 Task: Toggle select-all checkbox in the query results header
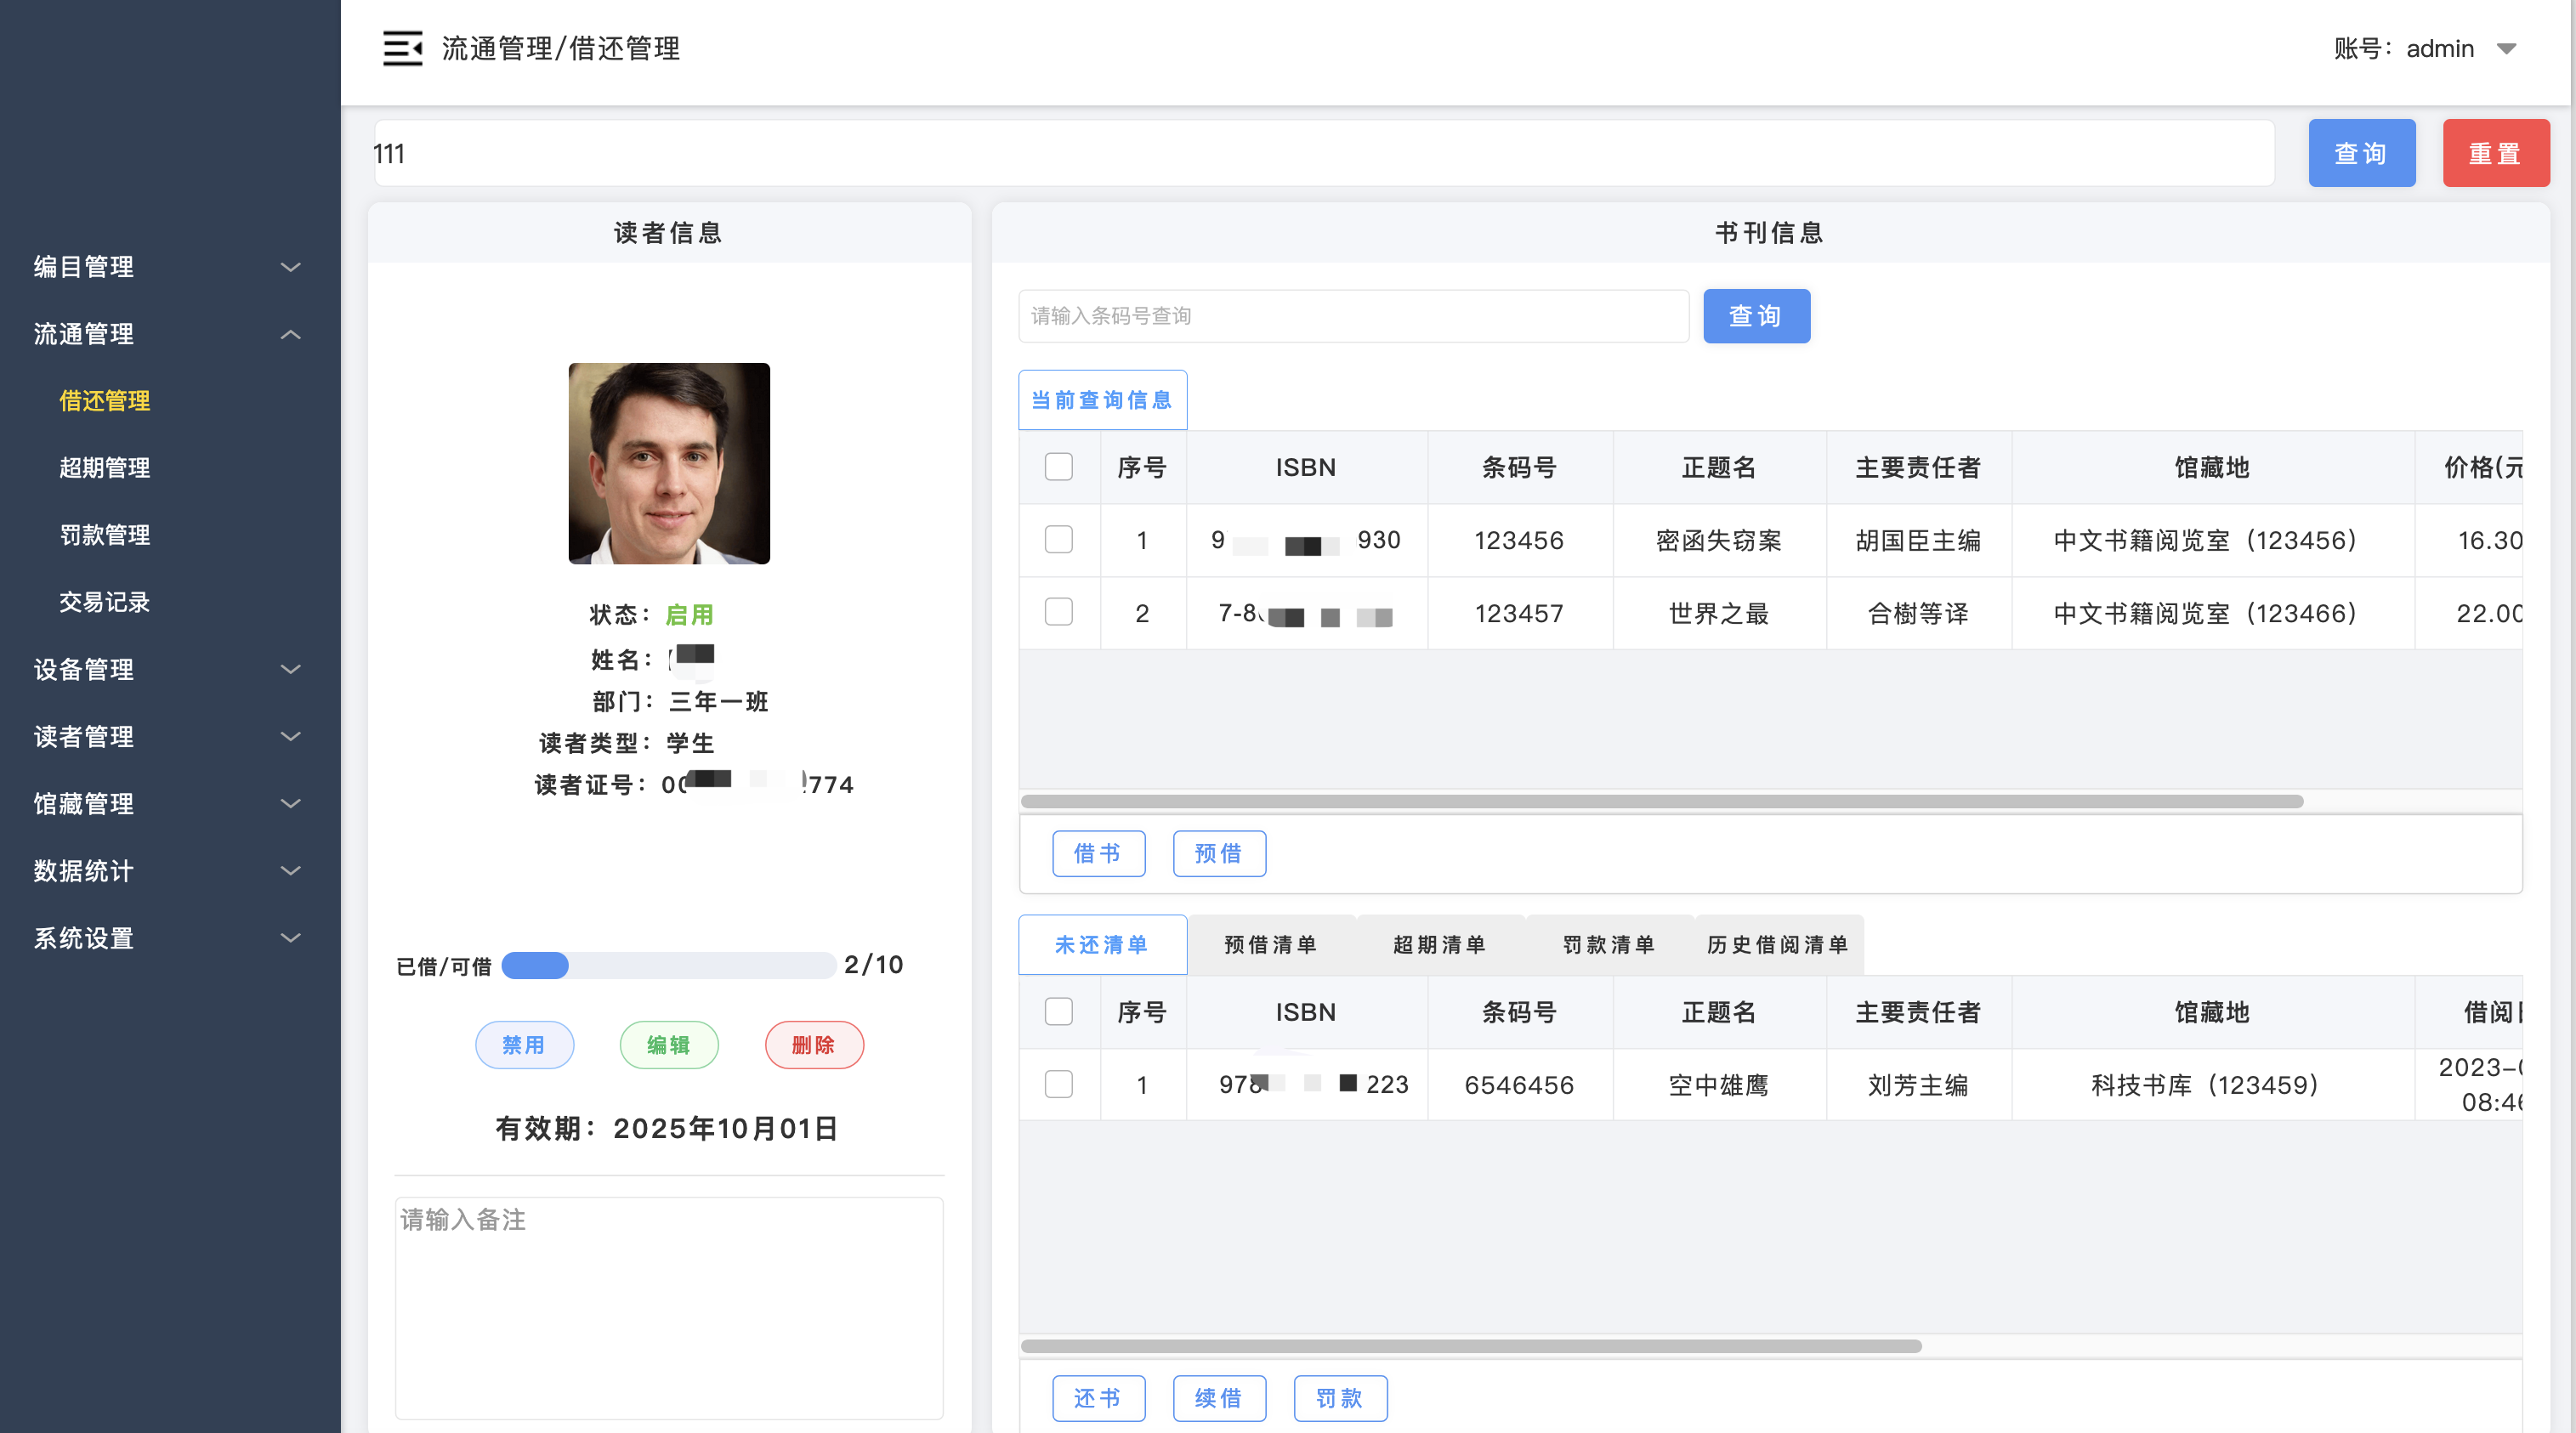1058,467
